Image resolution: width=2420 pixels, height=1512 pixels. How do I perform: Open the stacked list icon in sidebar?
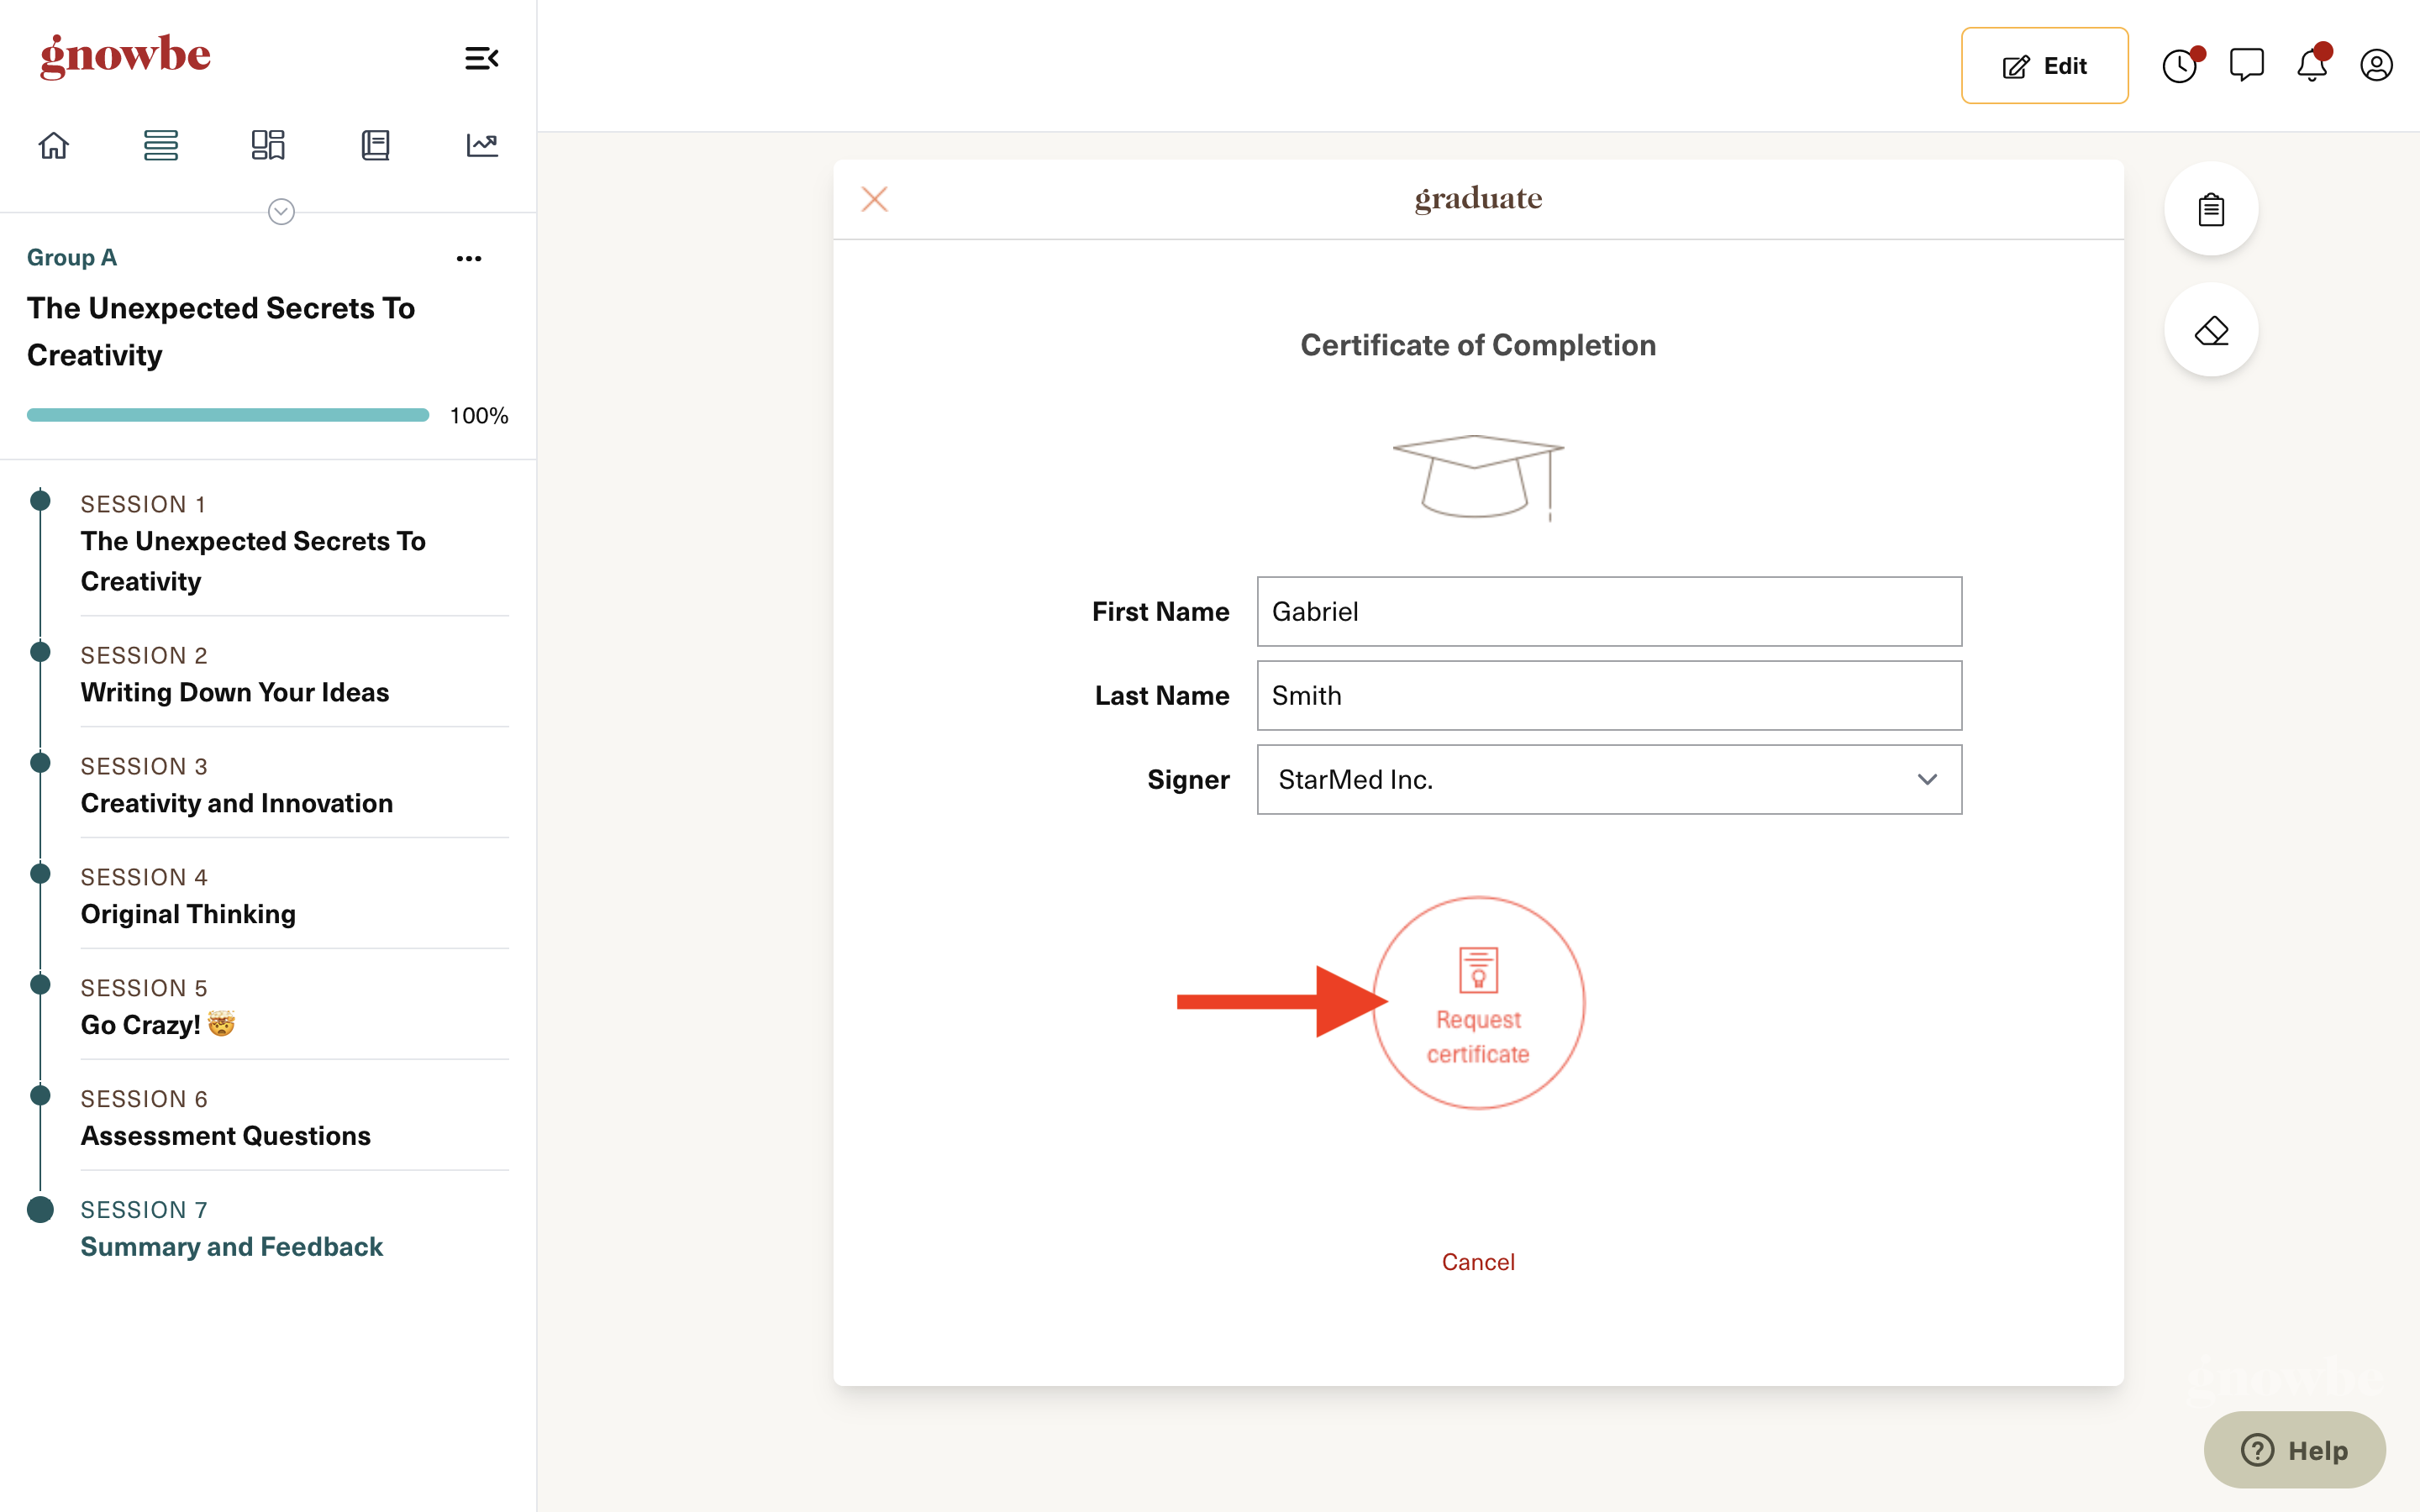[x=161, y=145]
